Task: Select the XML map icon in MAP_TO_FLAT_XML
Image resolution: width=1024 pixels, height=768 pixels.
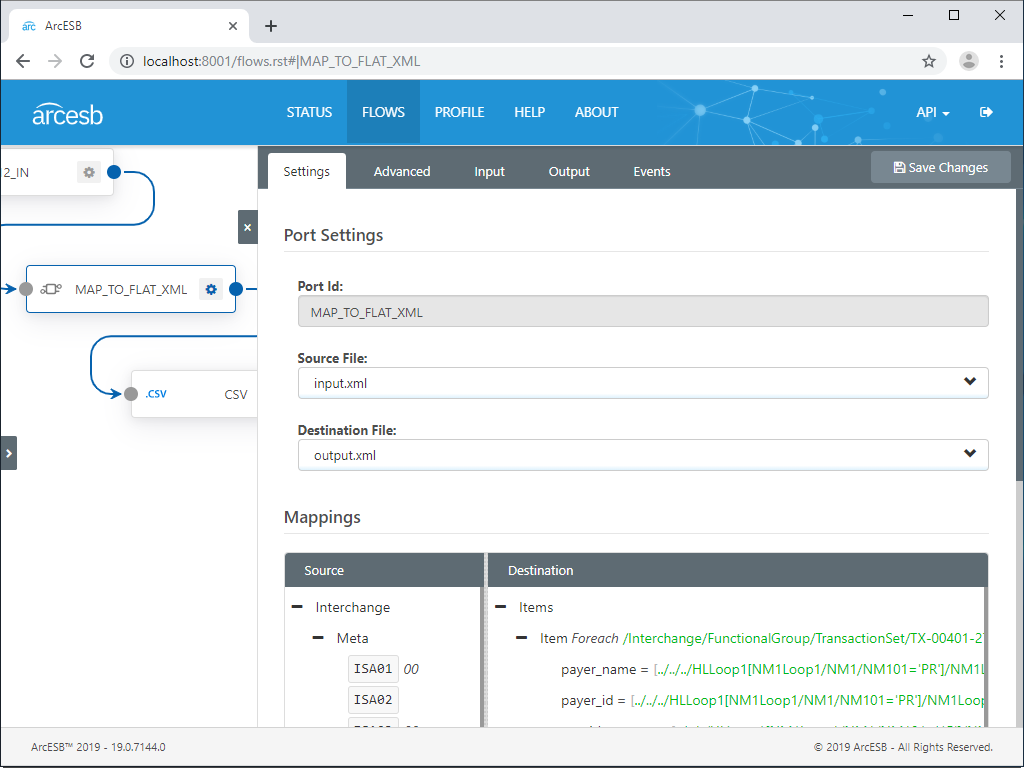Action: point(54,289)
